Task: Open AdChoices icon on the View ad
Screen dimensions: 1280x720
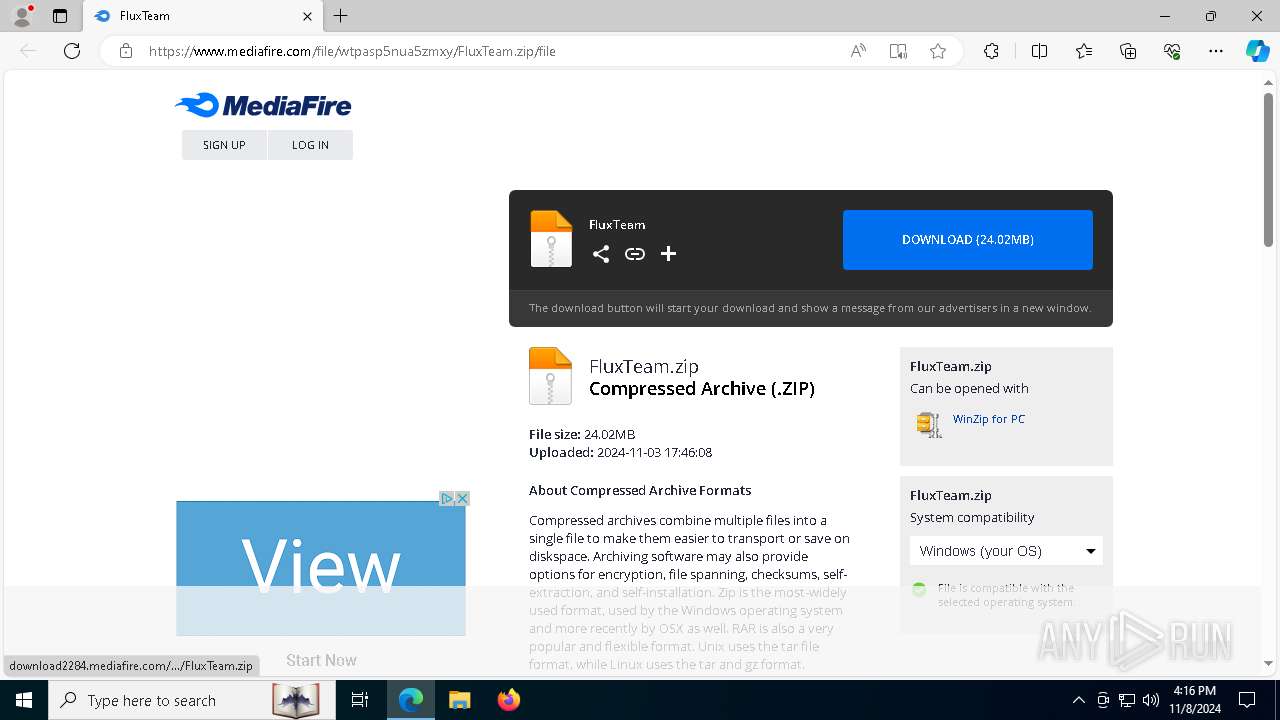Action: [x=447, y=498]
